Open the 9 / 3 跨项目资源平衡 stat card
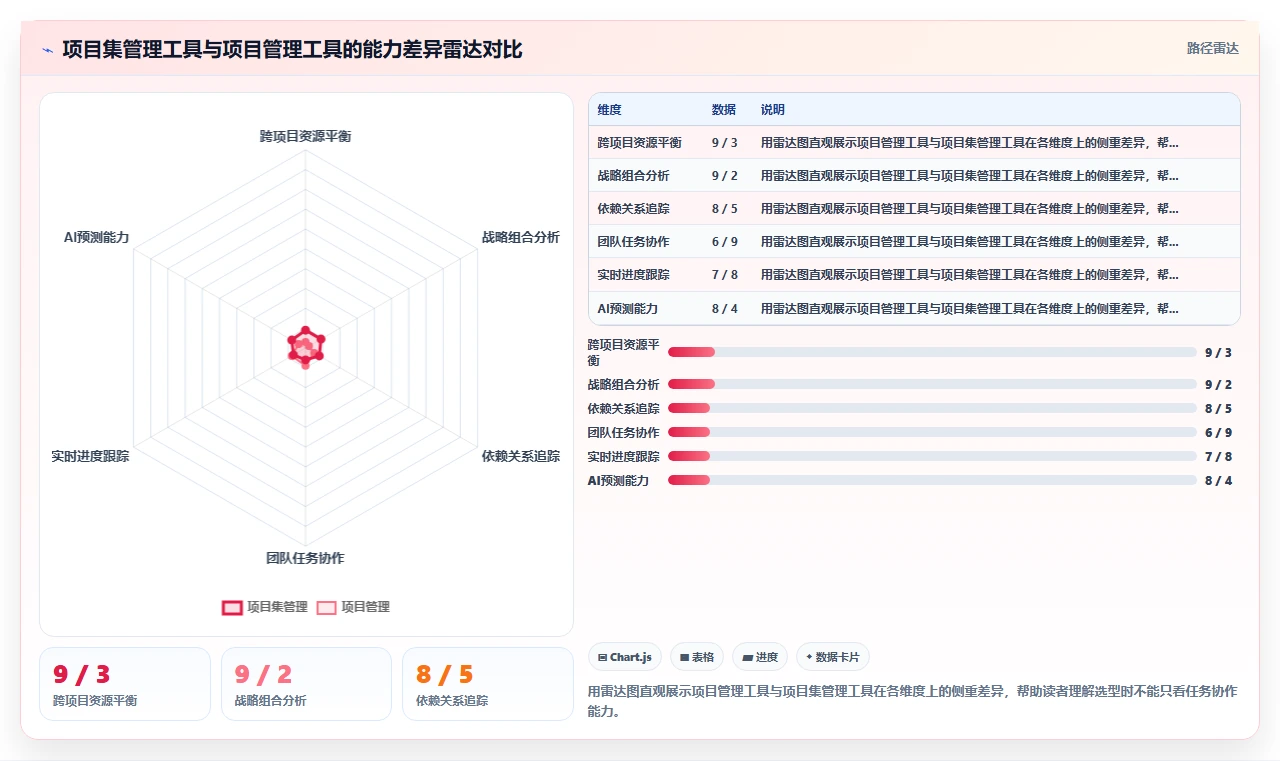Image resolution: width=1280 pixels, height=761 pixels. 125,684
